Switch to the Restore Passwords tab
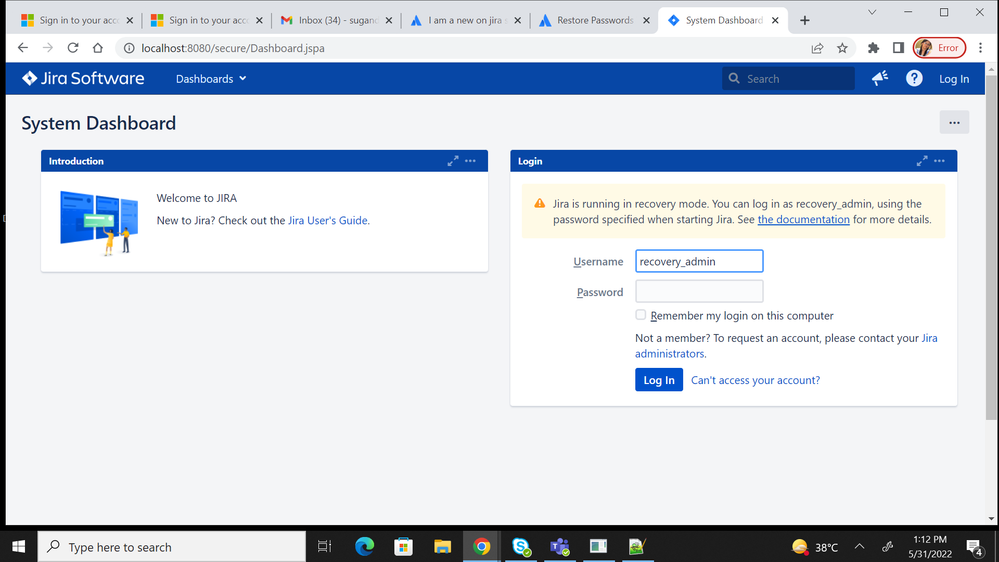 click(x=594, y=20)
